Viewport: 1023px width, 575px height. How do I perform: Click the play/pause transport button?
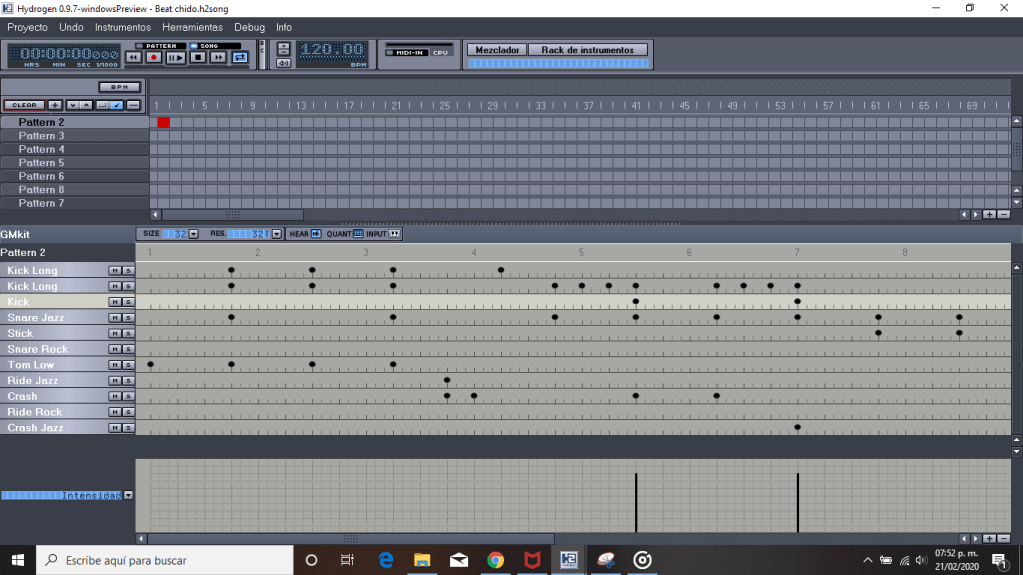pyautogui.click(x=175, y=58)
